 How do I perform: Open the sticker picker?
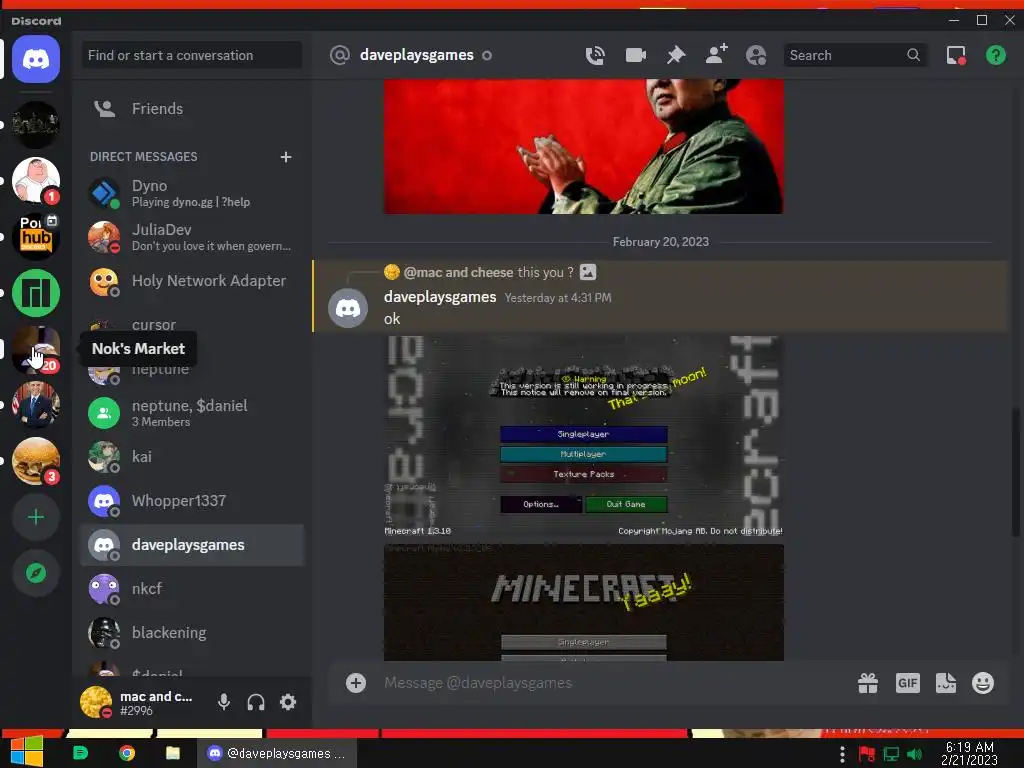[946, 683]
